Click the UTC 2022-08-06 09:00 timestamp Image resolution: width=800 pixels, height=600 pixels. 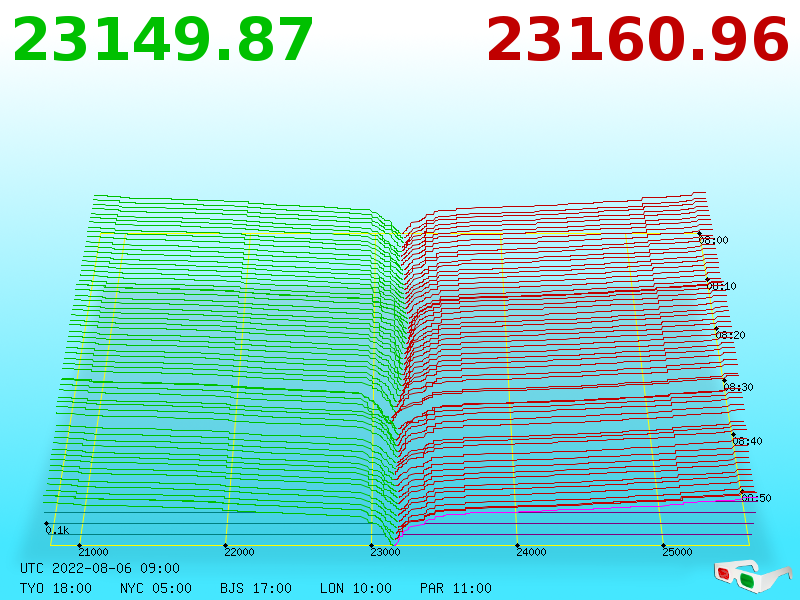coord(100,568)
